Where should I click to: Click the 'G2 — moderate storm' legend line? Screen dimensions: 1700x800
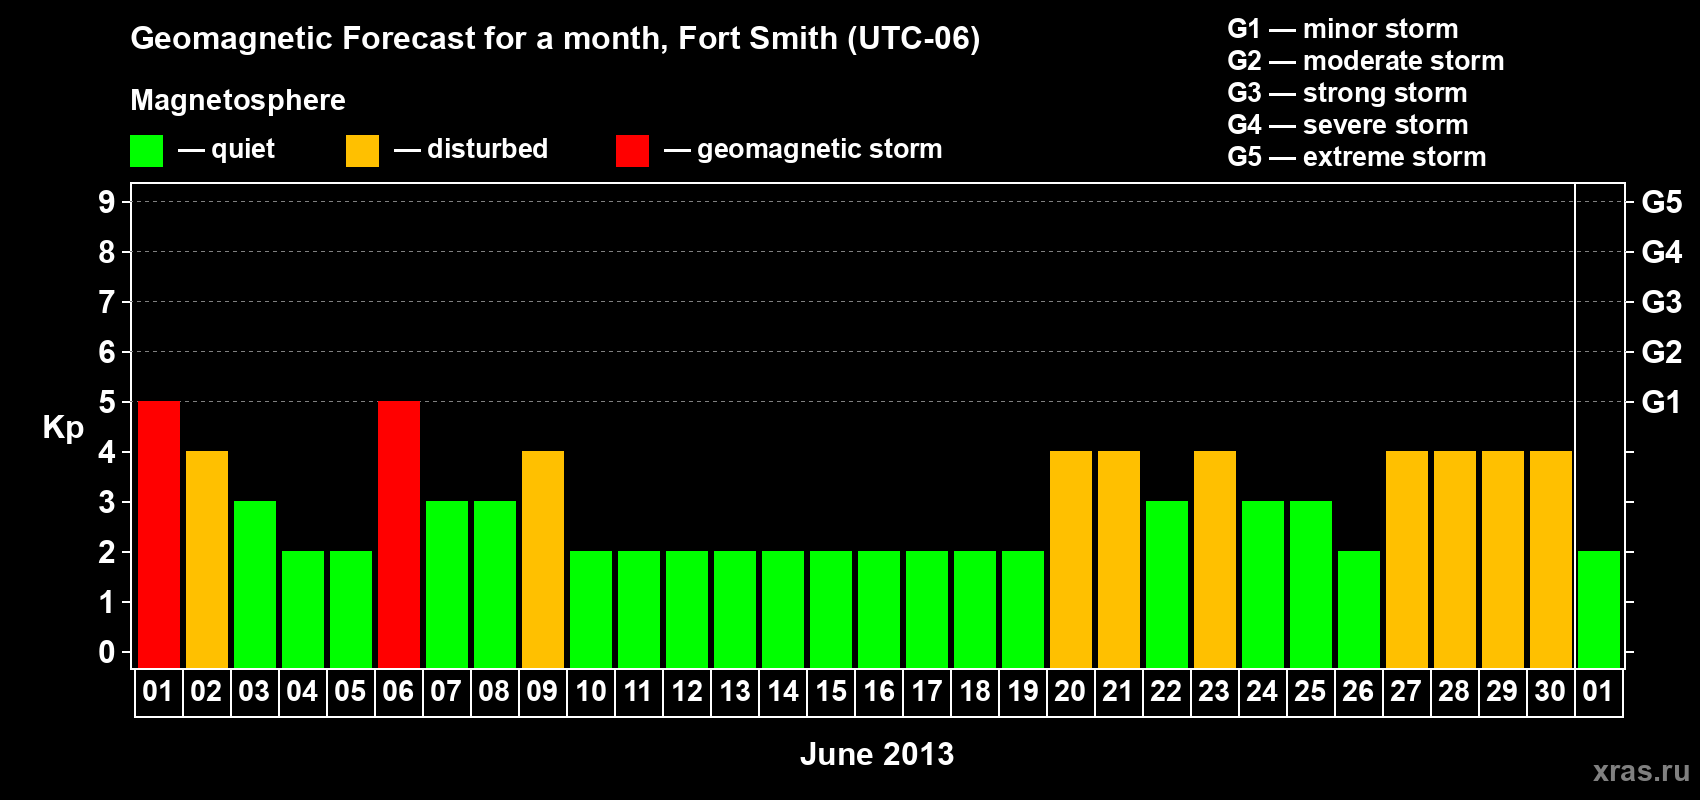[x=1366, y=61]
